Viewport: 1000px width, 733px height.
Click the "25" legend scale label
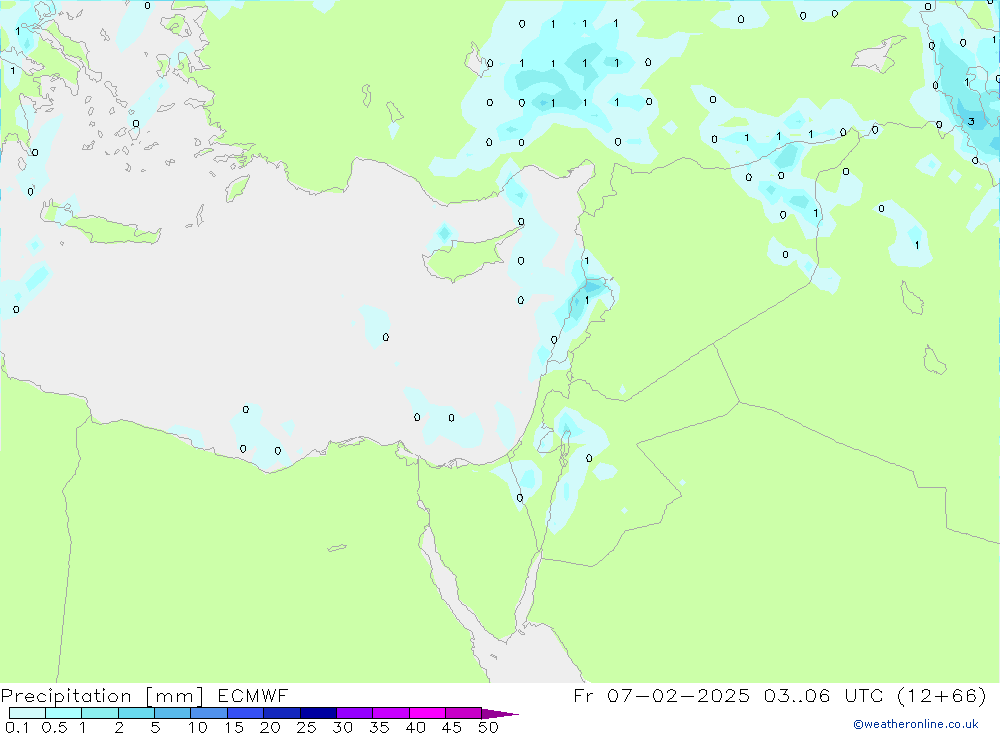point(306,727)
